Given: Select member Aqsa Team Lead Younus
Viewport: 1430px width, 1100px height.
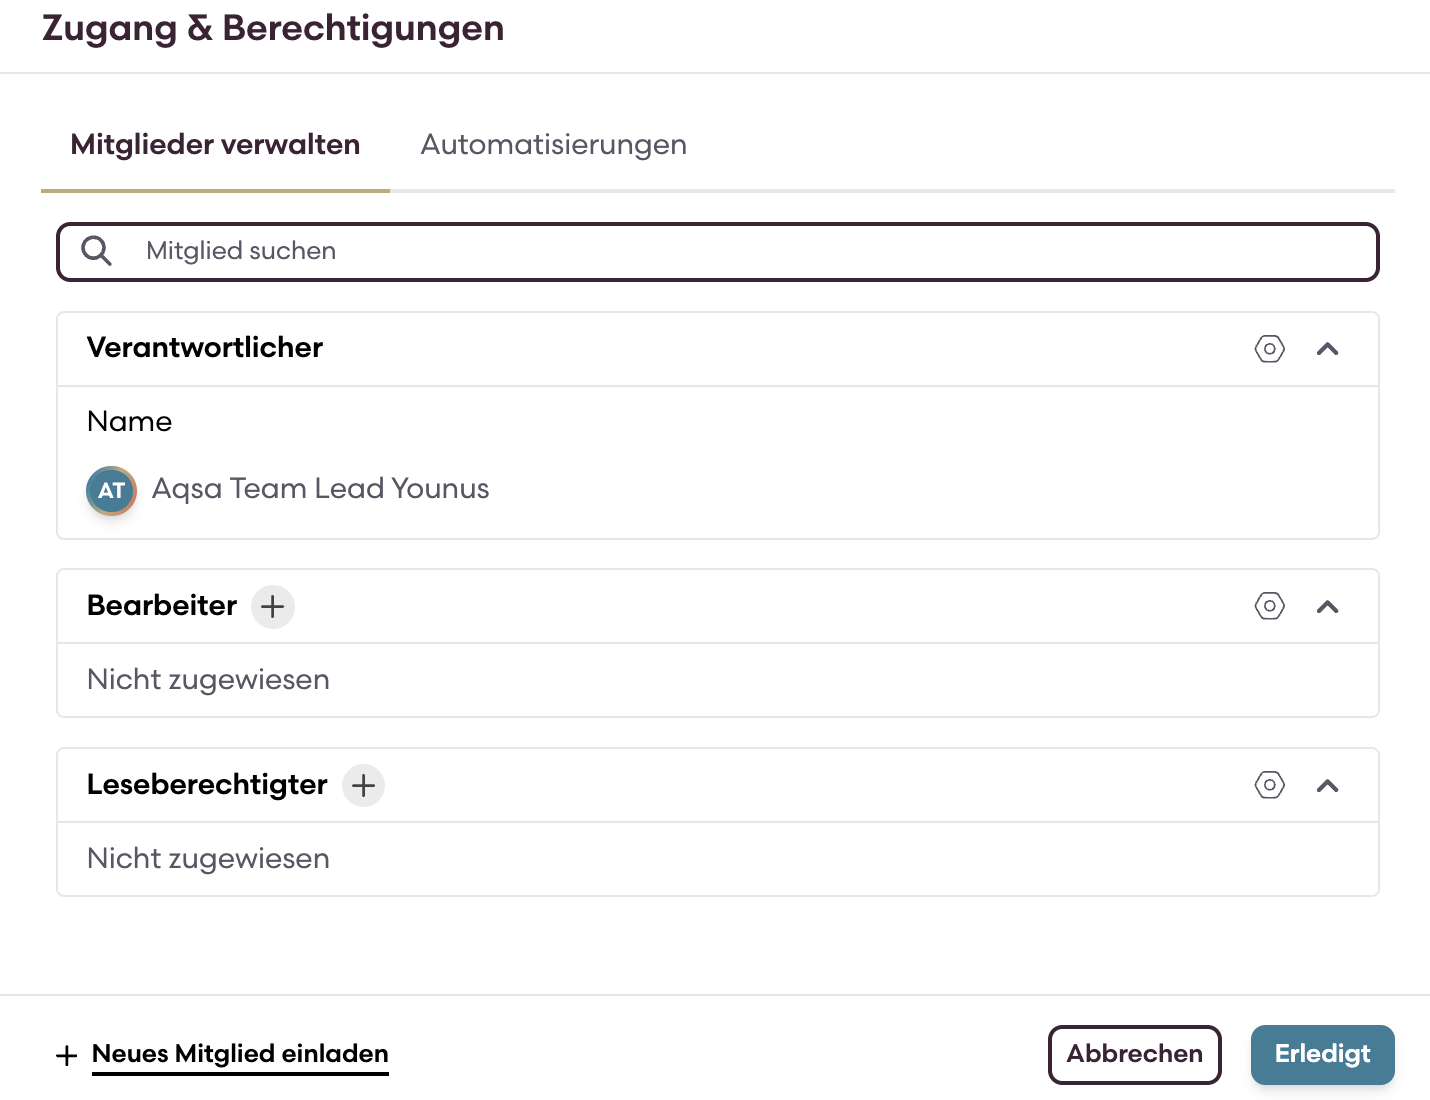Looking at the screenshot, I should point(320,489).
